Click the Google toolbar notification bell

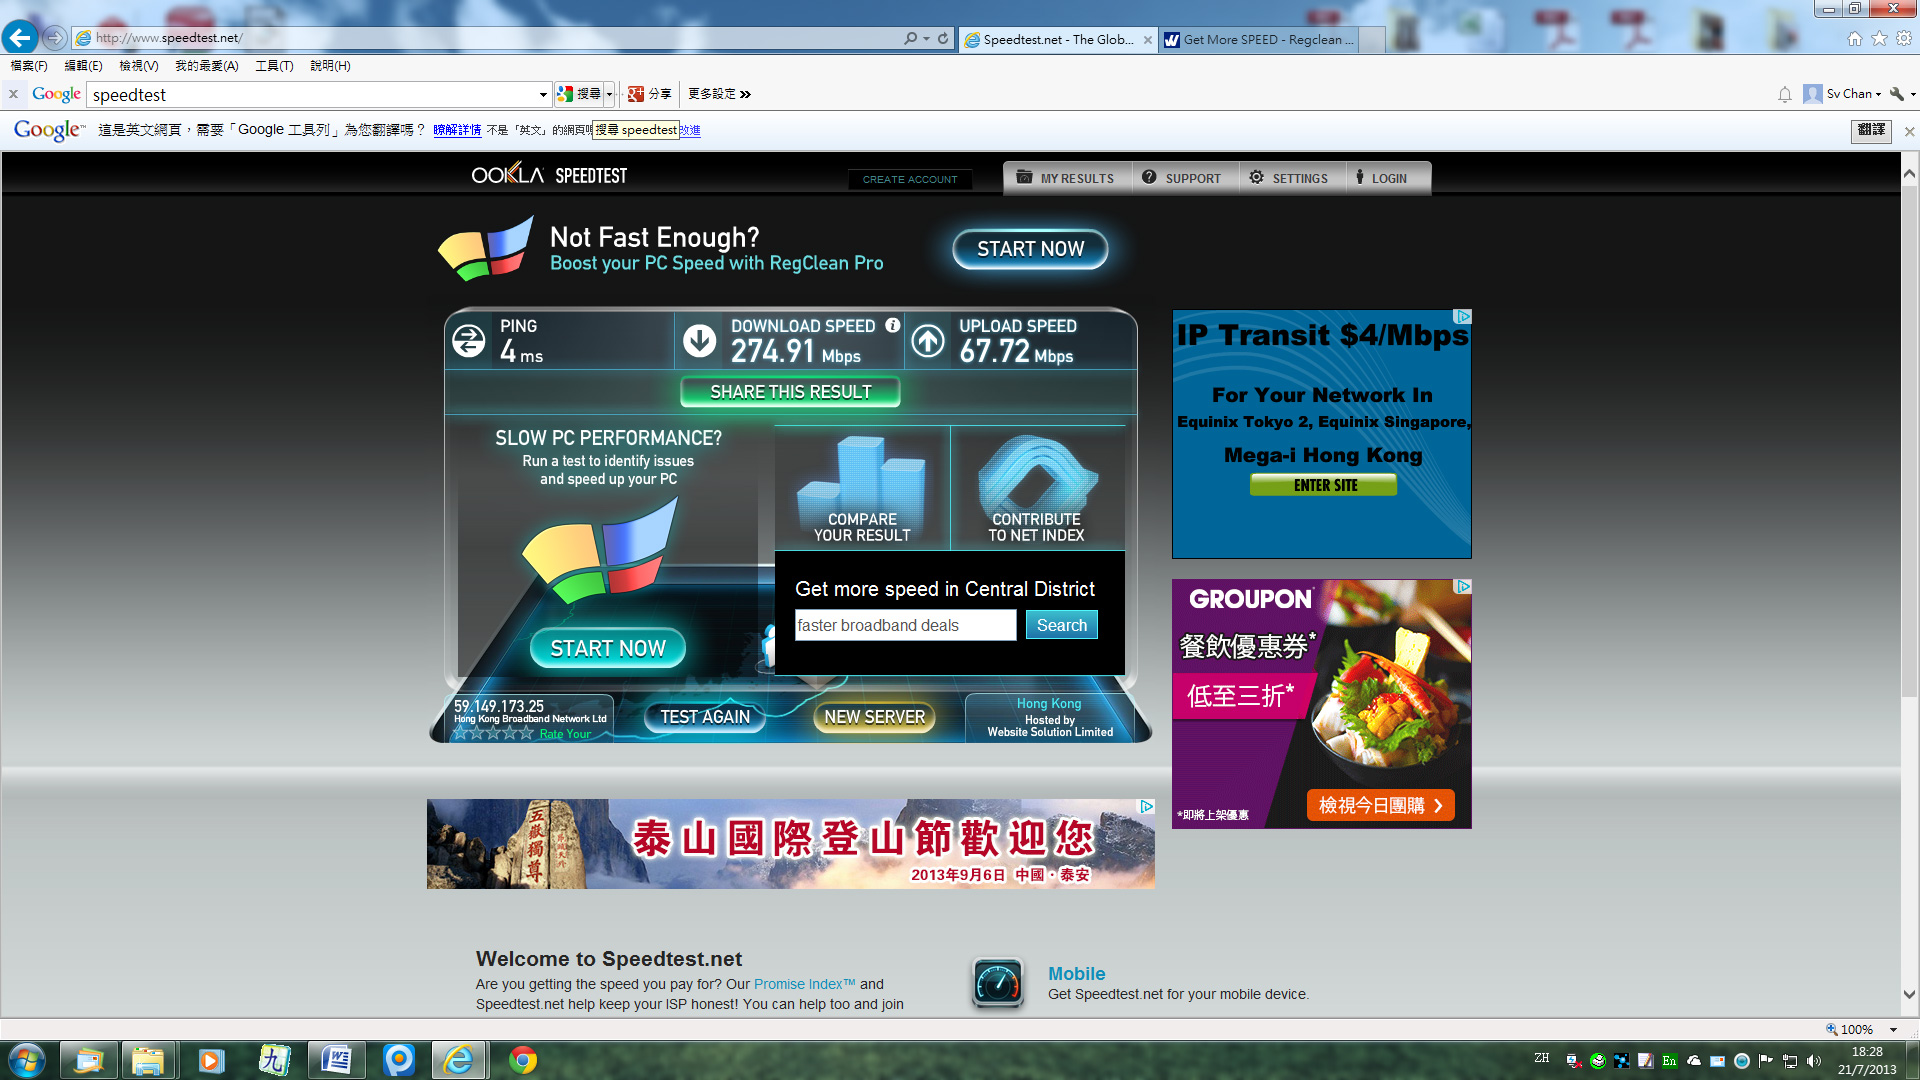[1785, 94]
